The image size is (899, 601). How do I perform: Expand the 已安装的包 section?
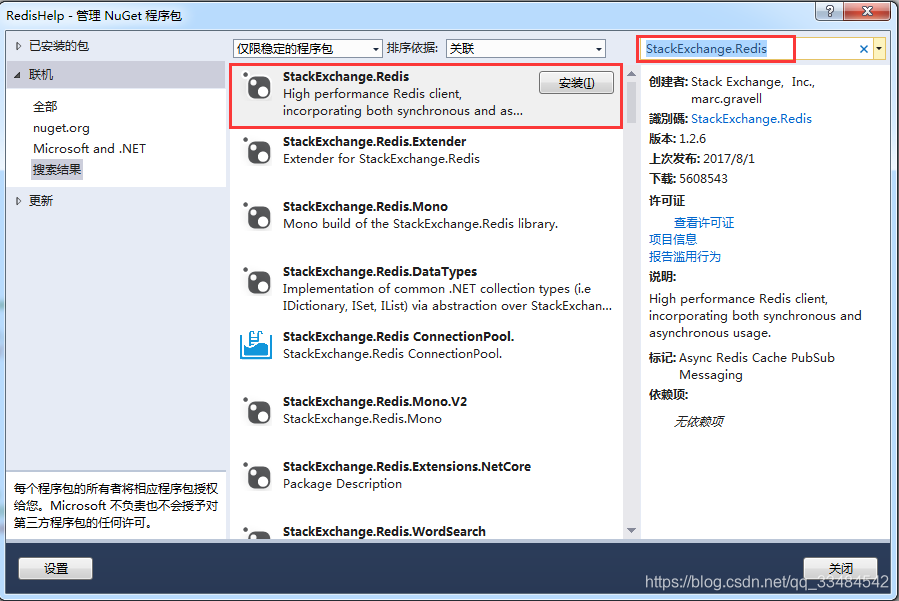pos(18,46)
